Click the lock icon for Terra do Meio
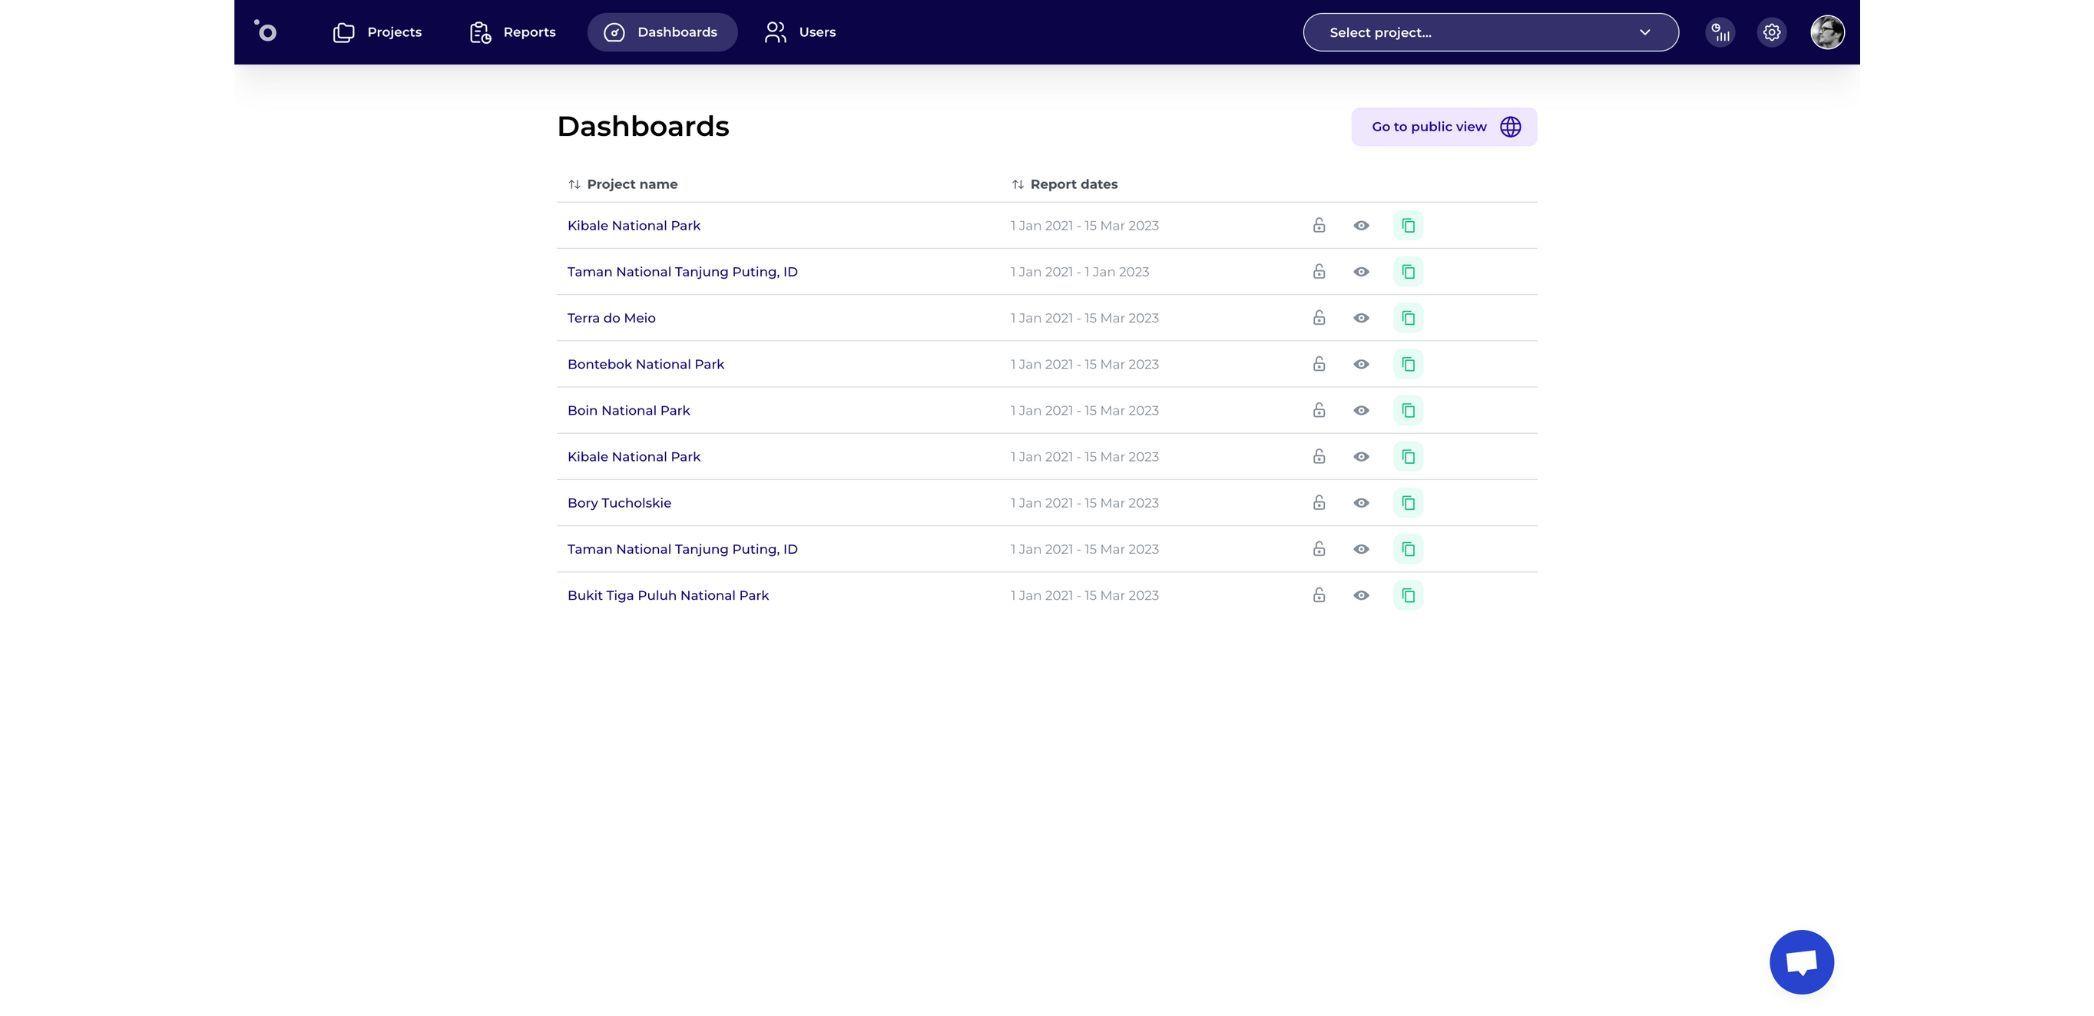Screen dimensions: 2094x1016 tap(1319, 318)
